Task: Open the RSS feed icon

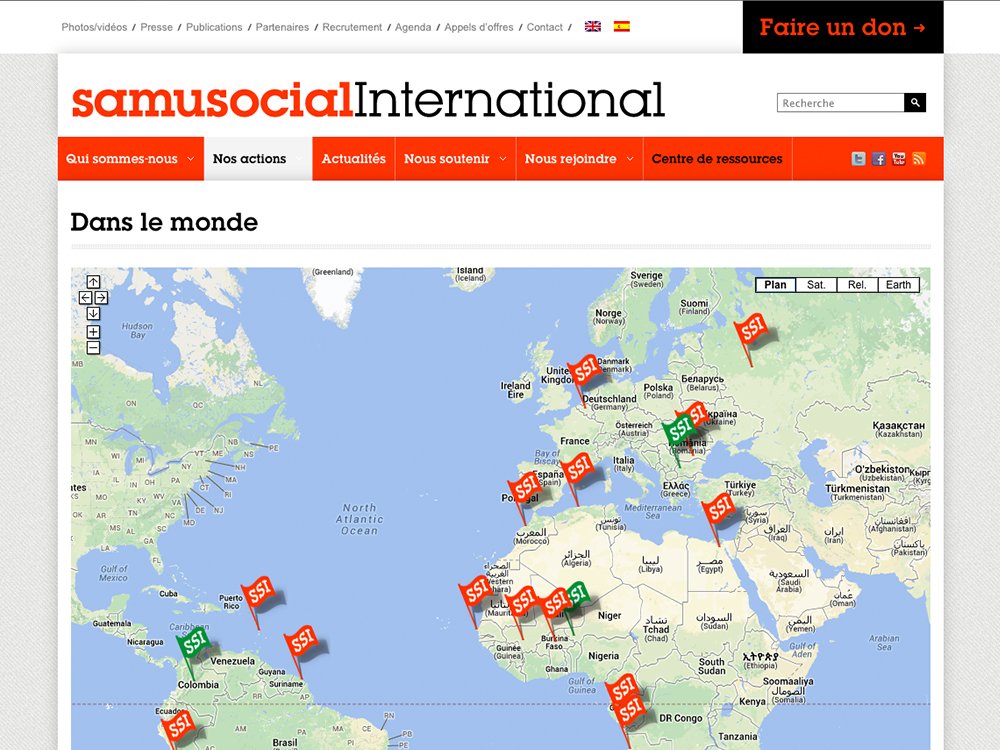Action: (x=919, y=159)
